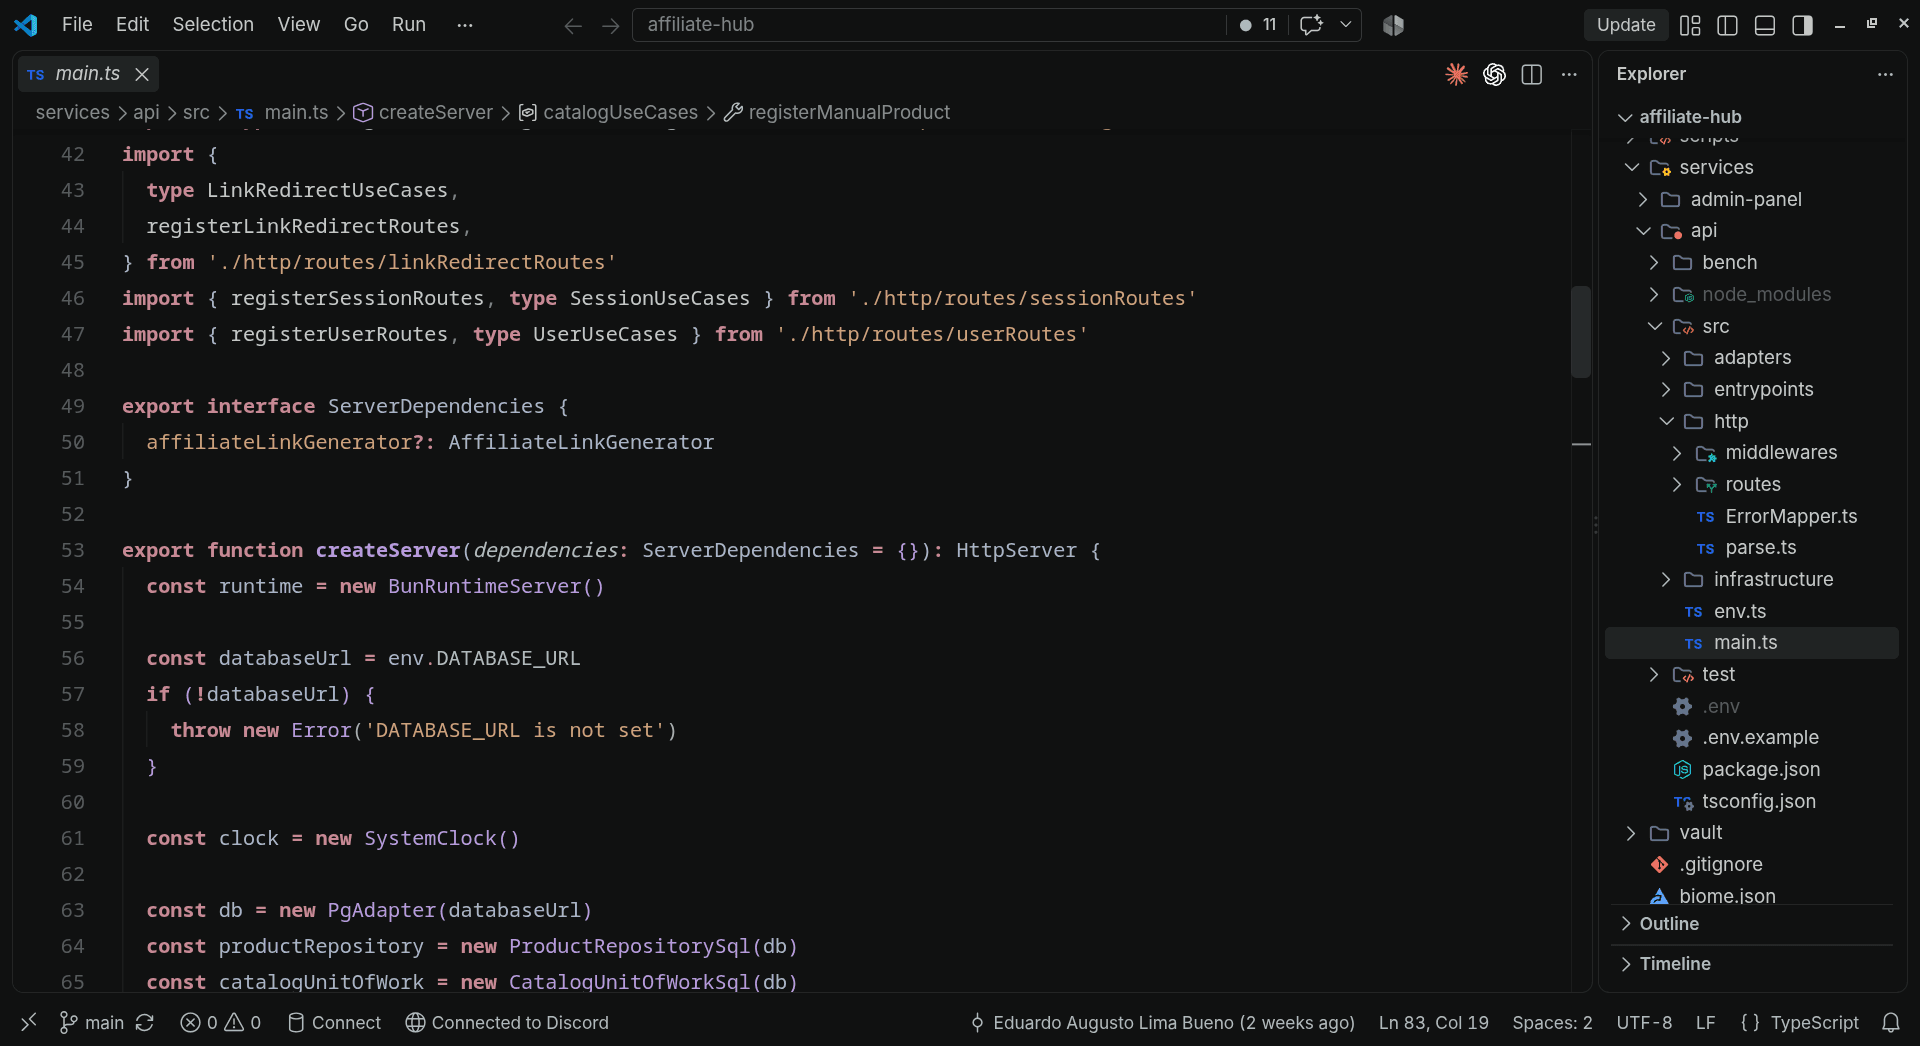Open the Run menu
This screenshot has height=1046, width=1920.
pos(409,24)
